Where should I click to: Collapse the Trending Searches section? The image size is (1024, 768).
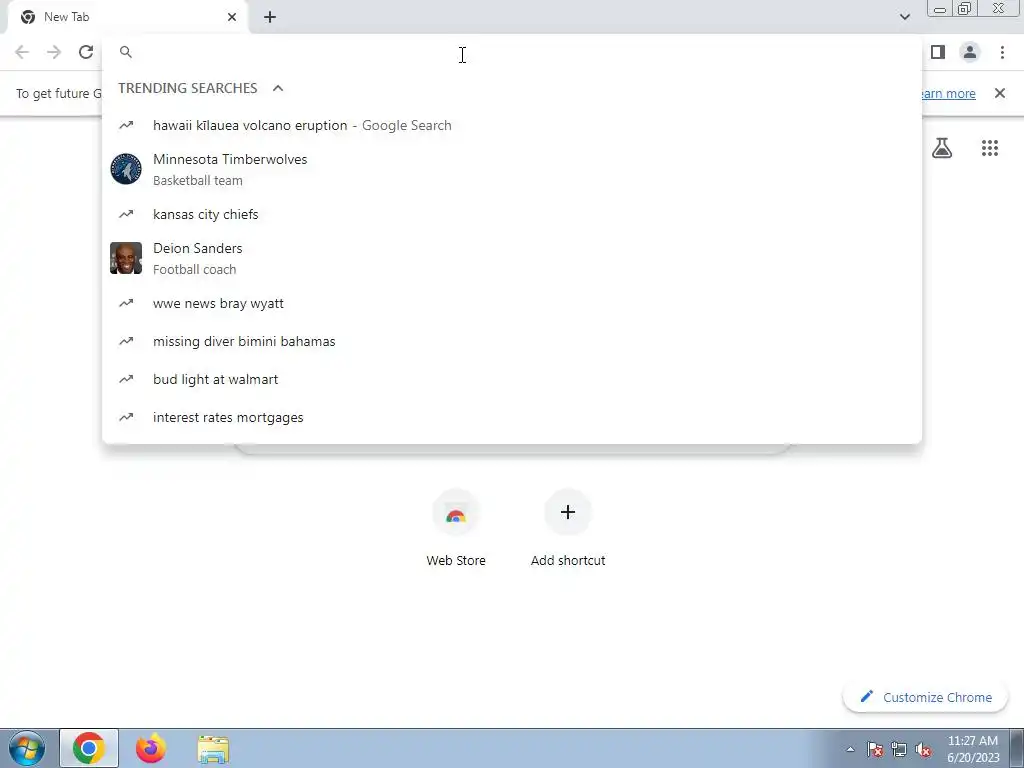pyautogui.click(x=278, y=88)
